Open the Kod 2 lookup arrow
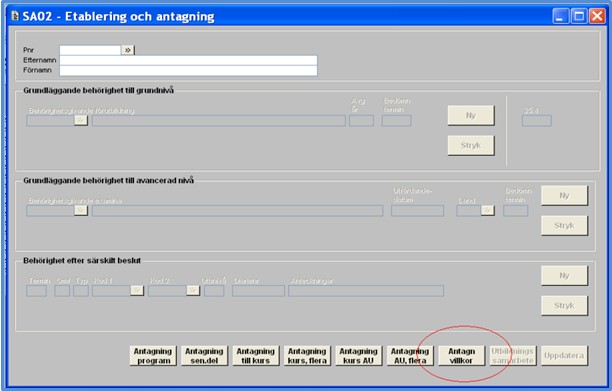612x391 pixels. click(x=193, y=290)
